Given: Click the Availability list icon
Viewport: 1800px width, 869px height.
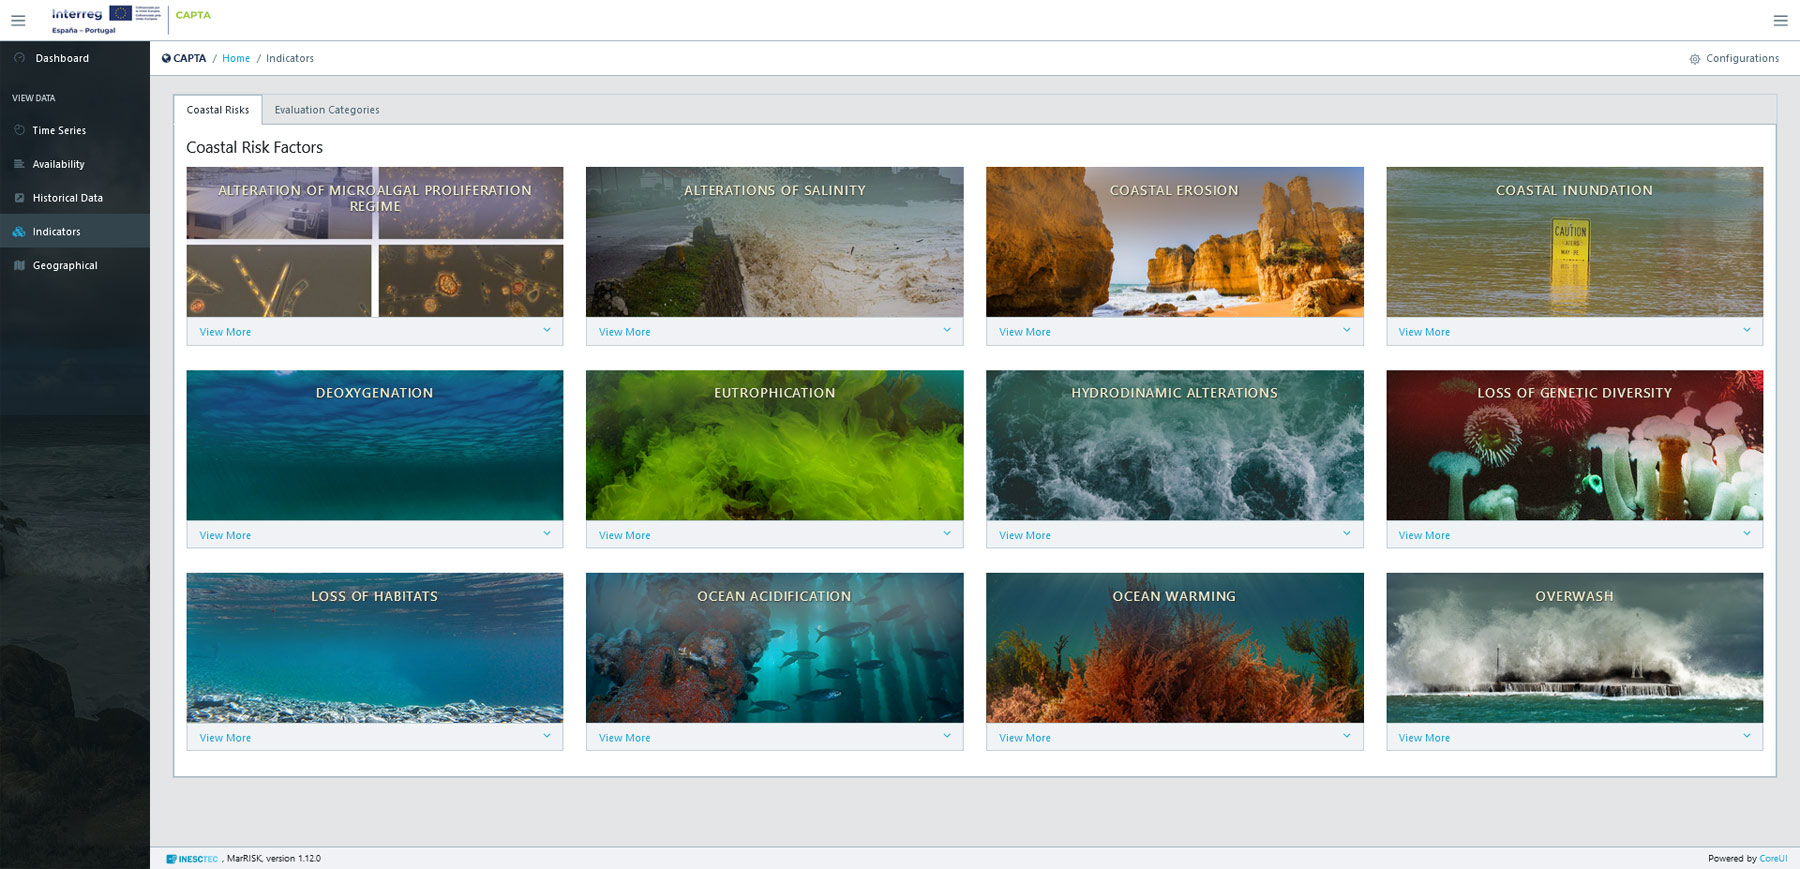Looking at the screenshot, I should (x=19, y=164).
